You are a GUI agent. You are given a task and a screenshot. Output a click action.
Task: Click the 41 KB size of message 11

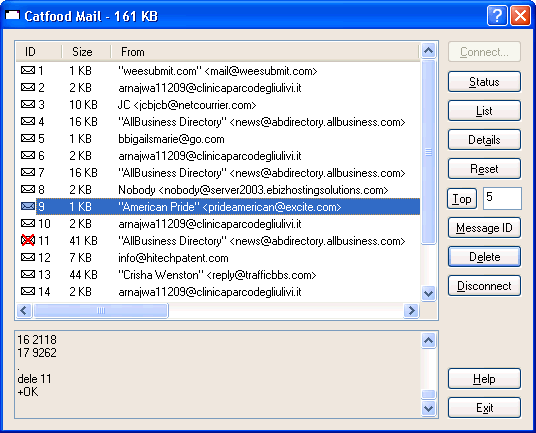click(x=83, y=241)
